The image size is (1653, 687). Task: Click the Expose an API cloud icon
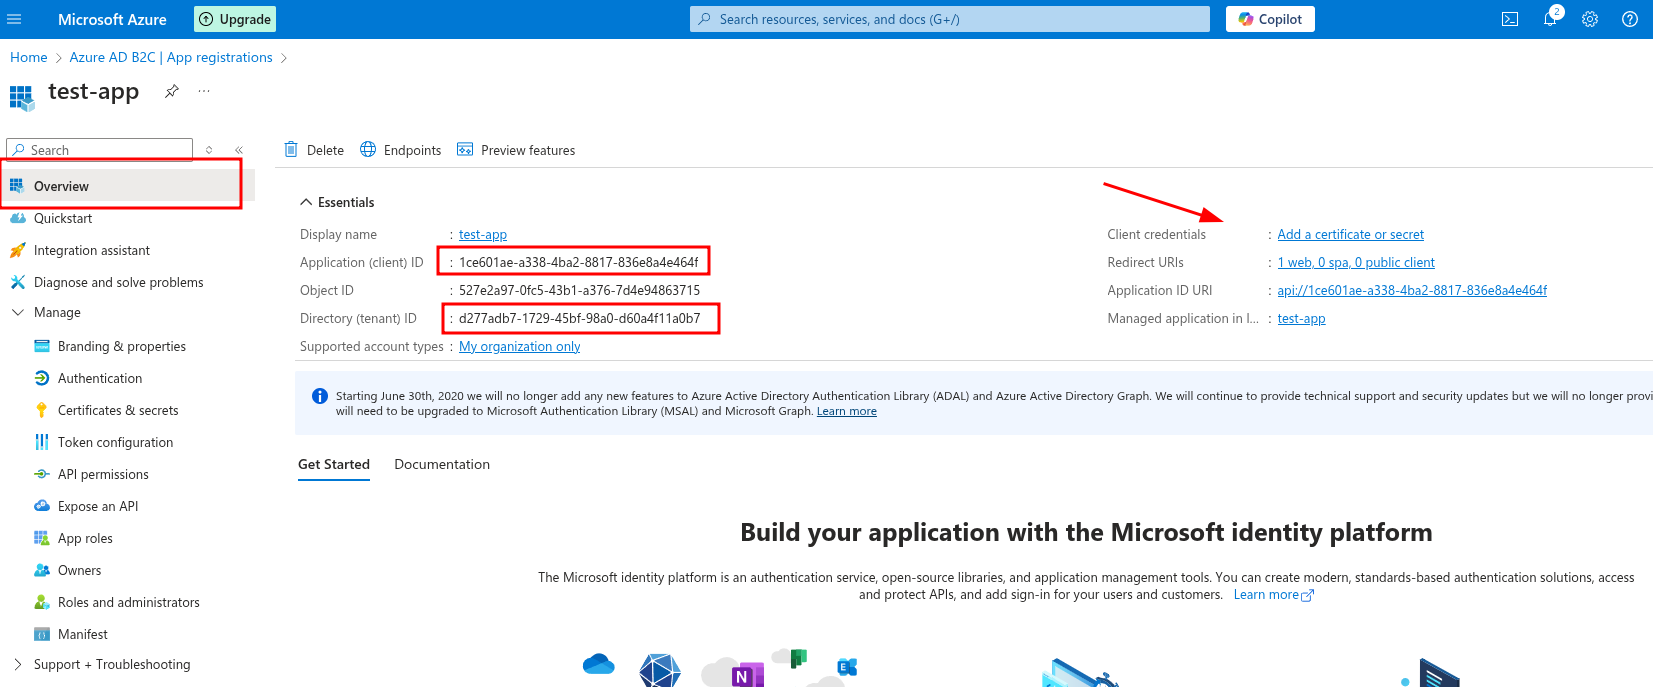coord(42,506)
